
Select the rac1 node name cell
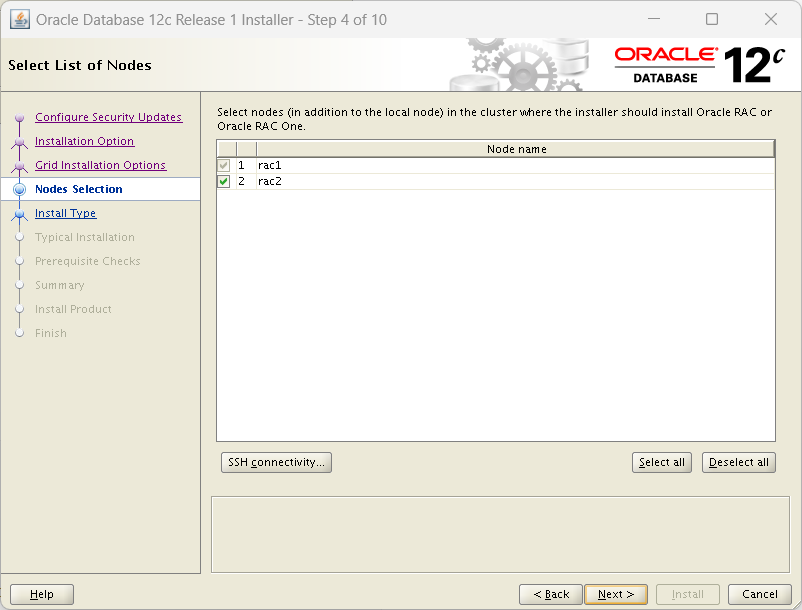(x=516, y=165)
